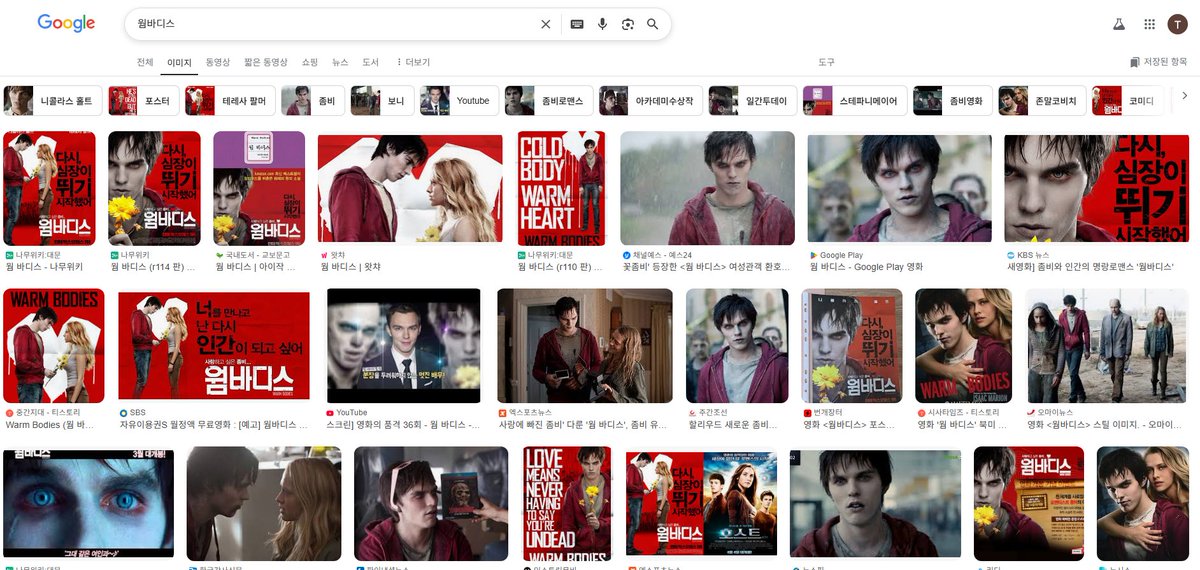Open the blue eyes close-up image
The width and height of the screenshot is (1200, 570).
[x=88, y=503]
